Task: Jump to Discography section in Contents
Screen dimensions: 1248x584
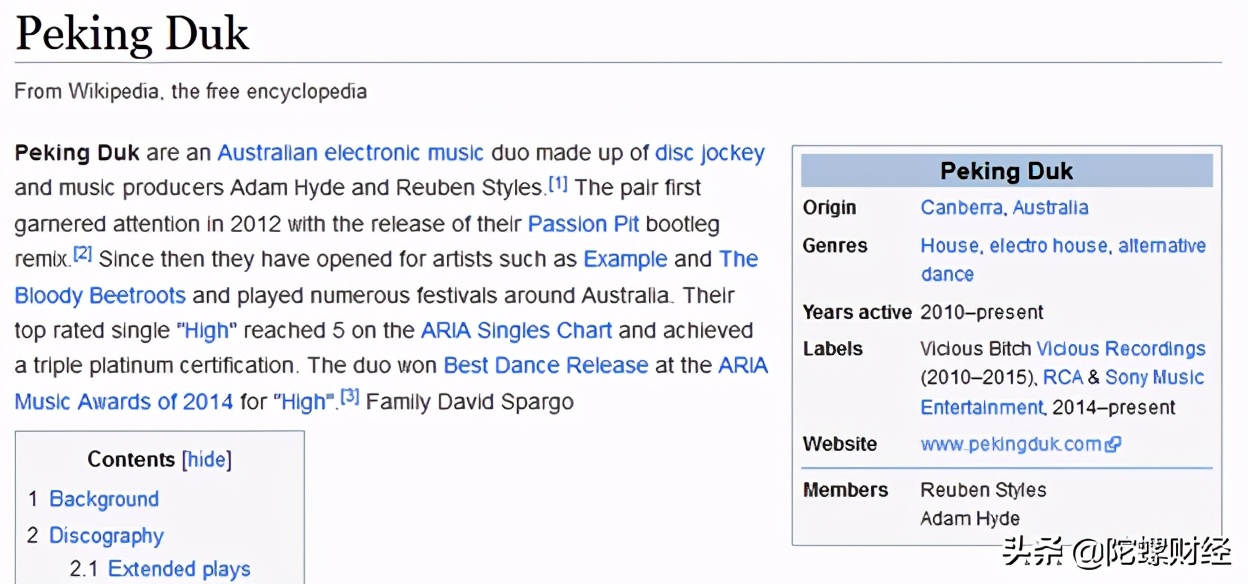Action: point(106,536)
